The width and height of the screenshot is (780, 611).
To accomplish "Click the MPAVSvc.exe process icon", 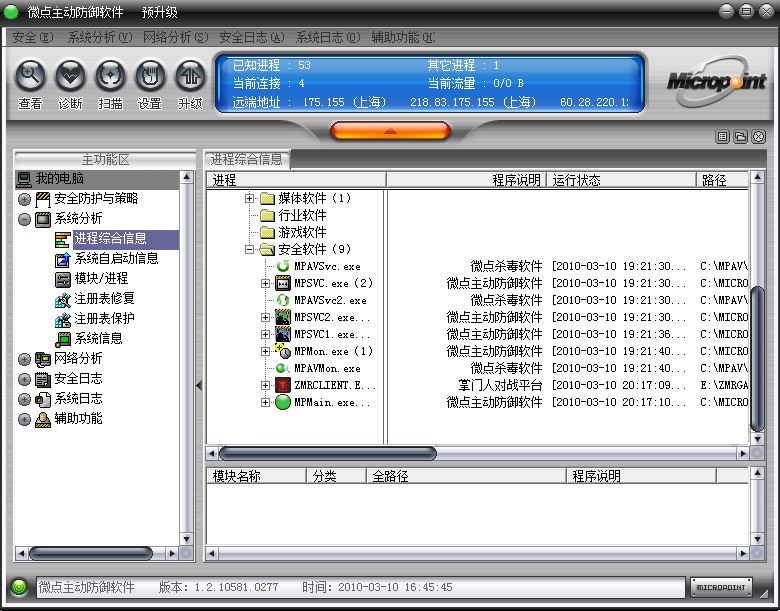I will pos(283,266).
